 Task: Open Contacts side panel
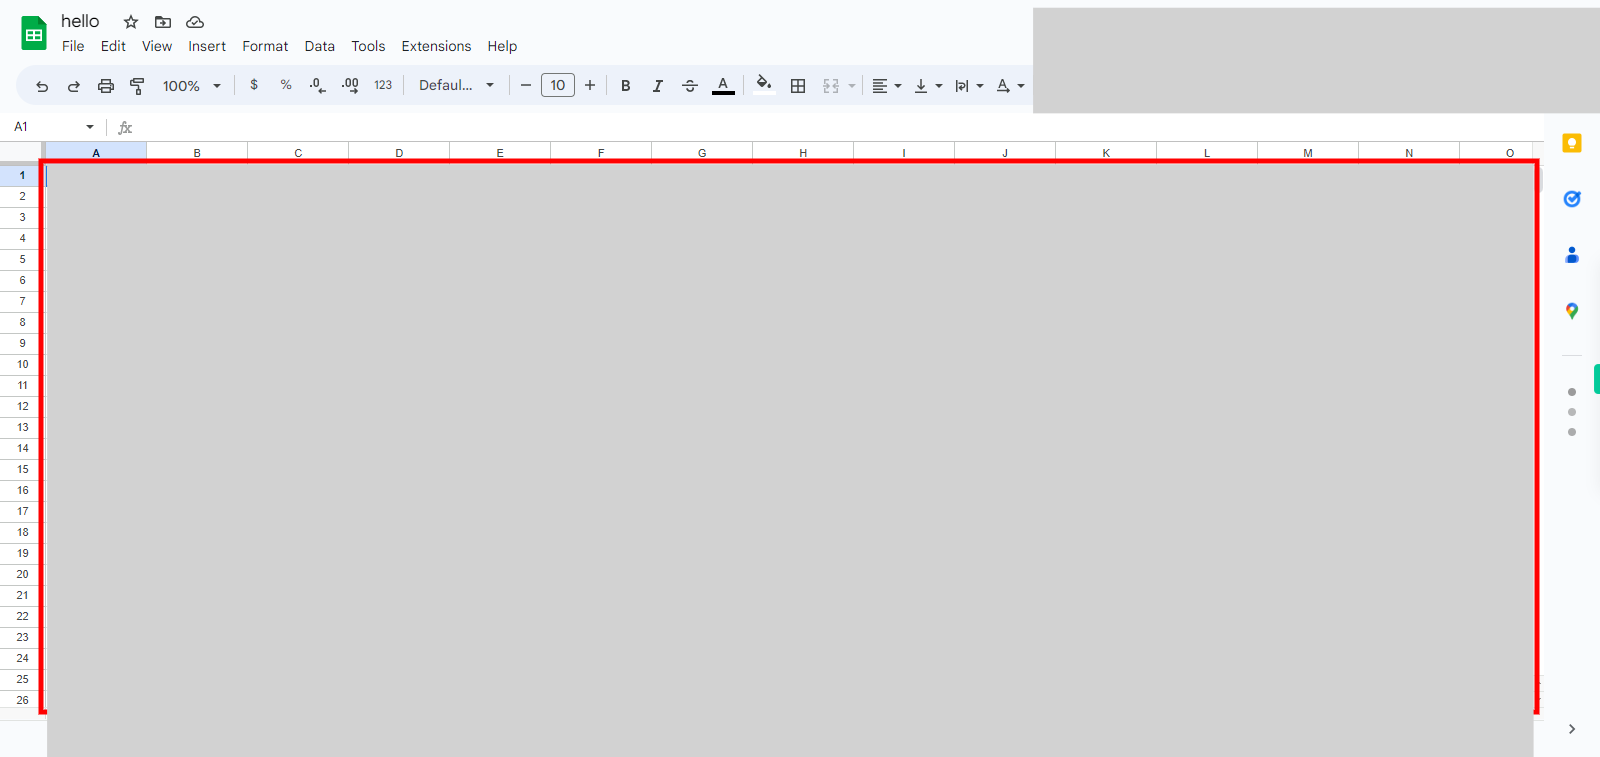(x=1572, y=255)
